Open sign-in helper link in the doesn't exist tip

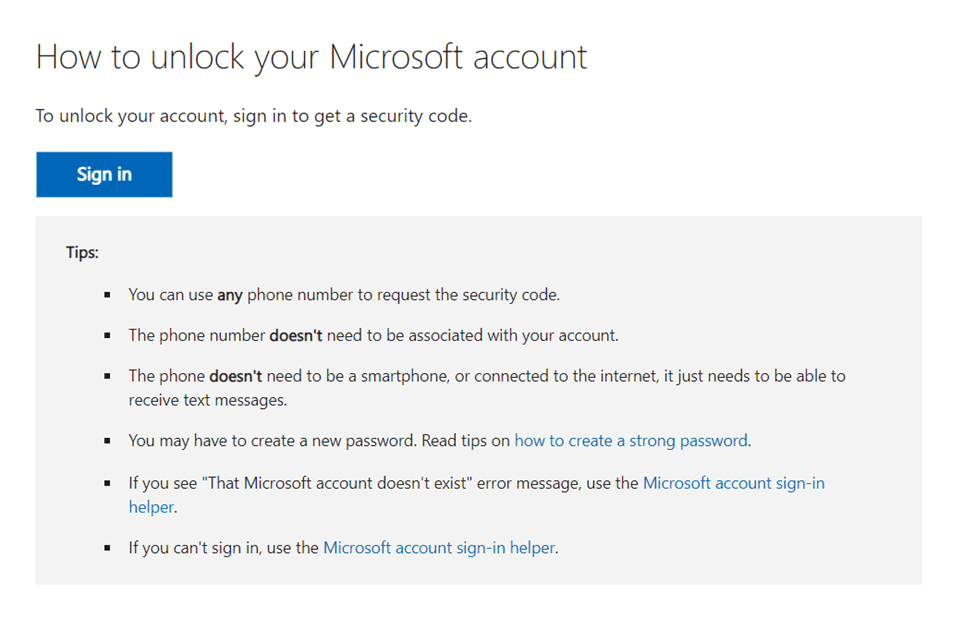[734, 484]
